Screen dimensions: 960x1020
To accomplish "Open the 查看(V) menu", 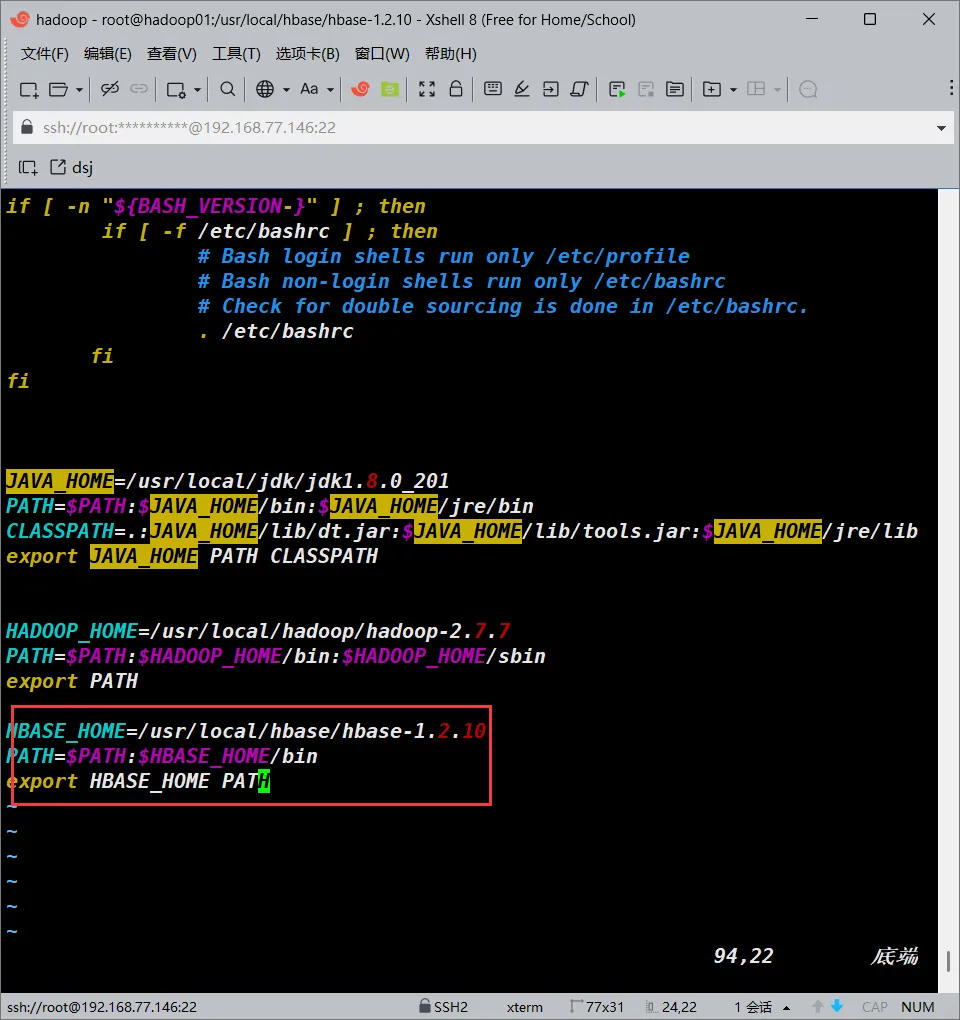I will (171, 54).
